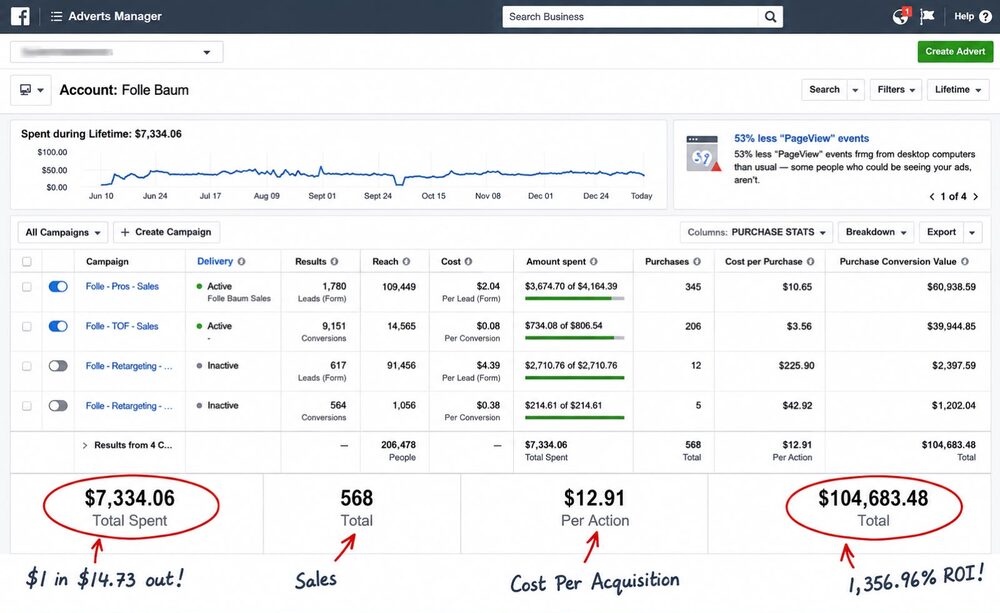Click spend progress bar for $2,710.76 of $2,710.76
Screen dimensions: 1000x613
coord(574,378)
